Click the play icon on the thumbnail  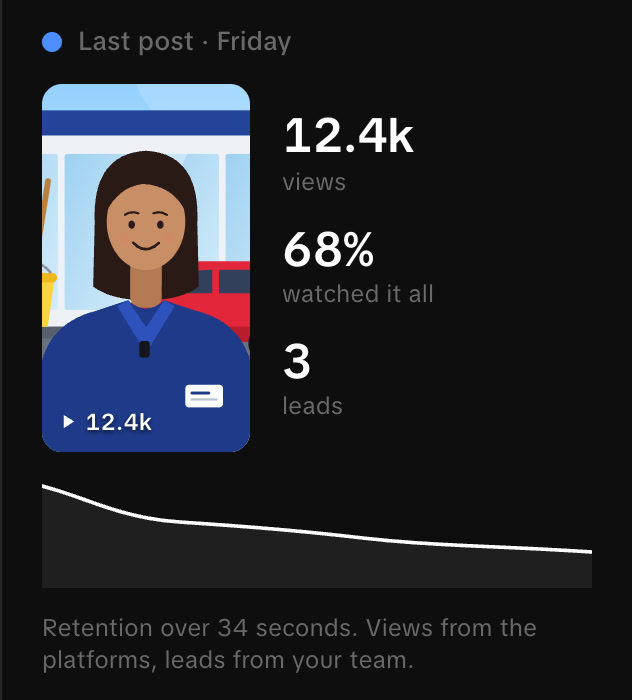[68, 422]
